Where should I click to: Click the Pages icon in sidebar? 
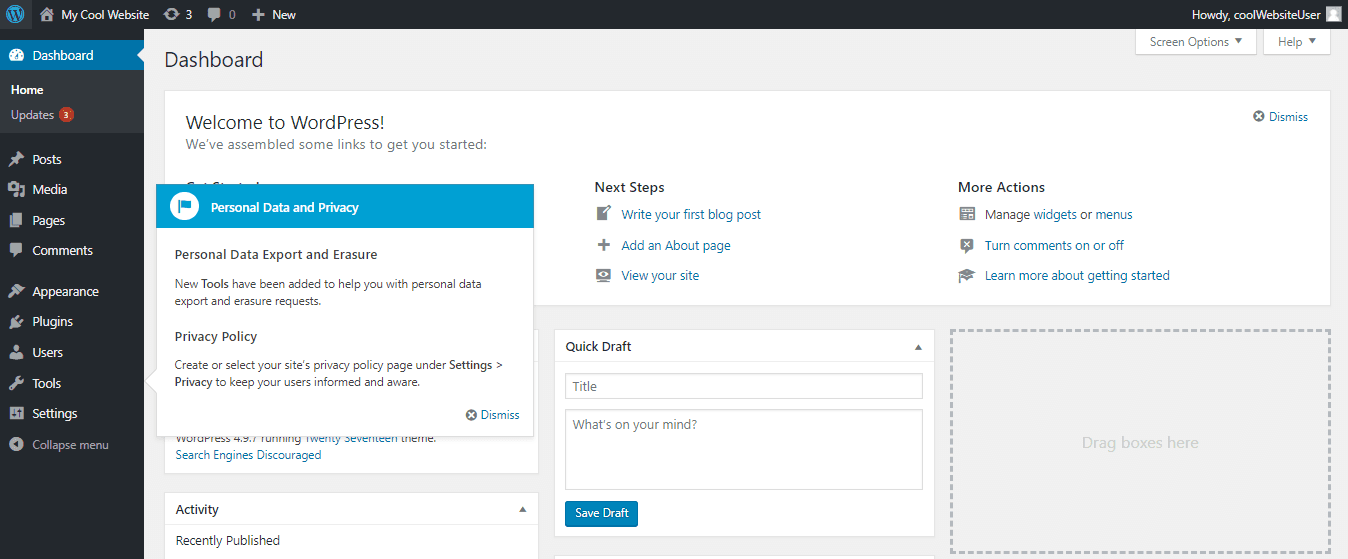point(16,220)
